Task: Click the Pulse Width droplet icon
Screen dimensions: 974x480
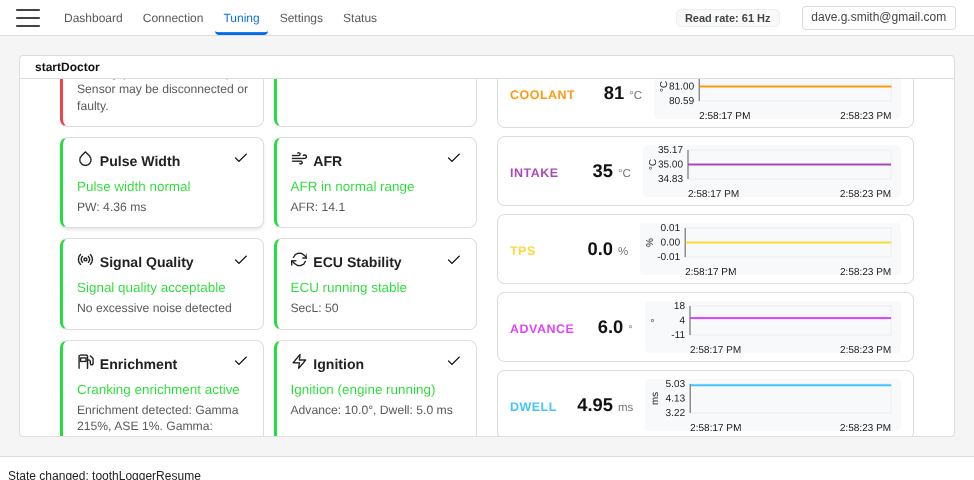Action: [x=85, y=159]
